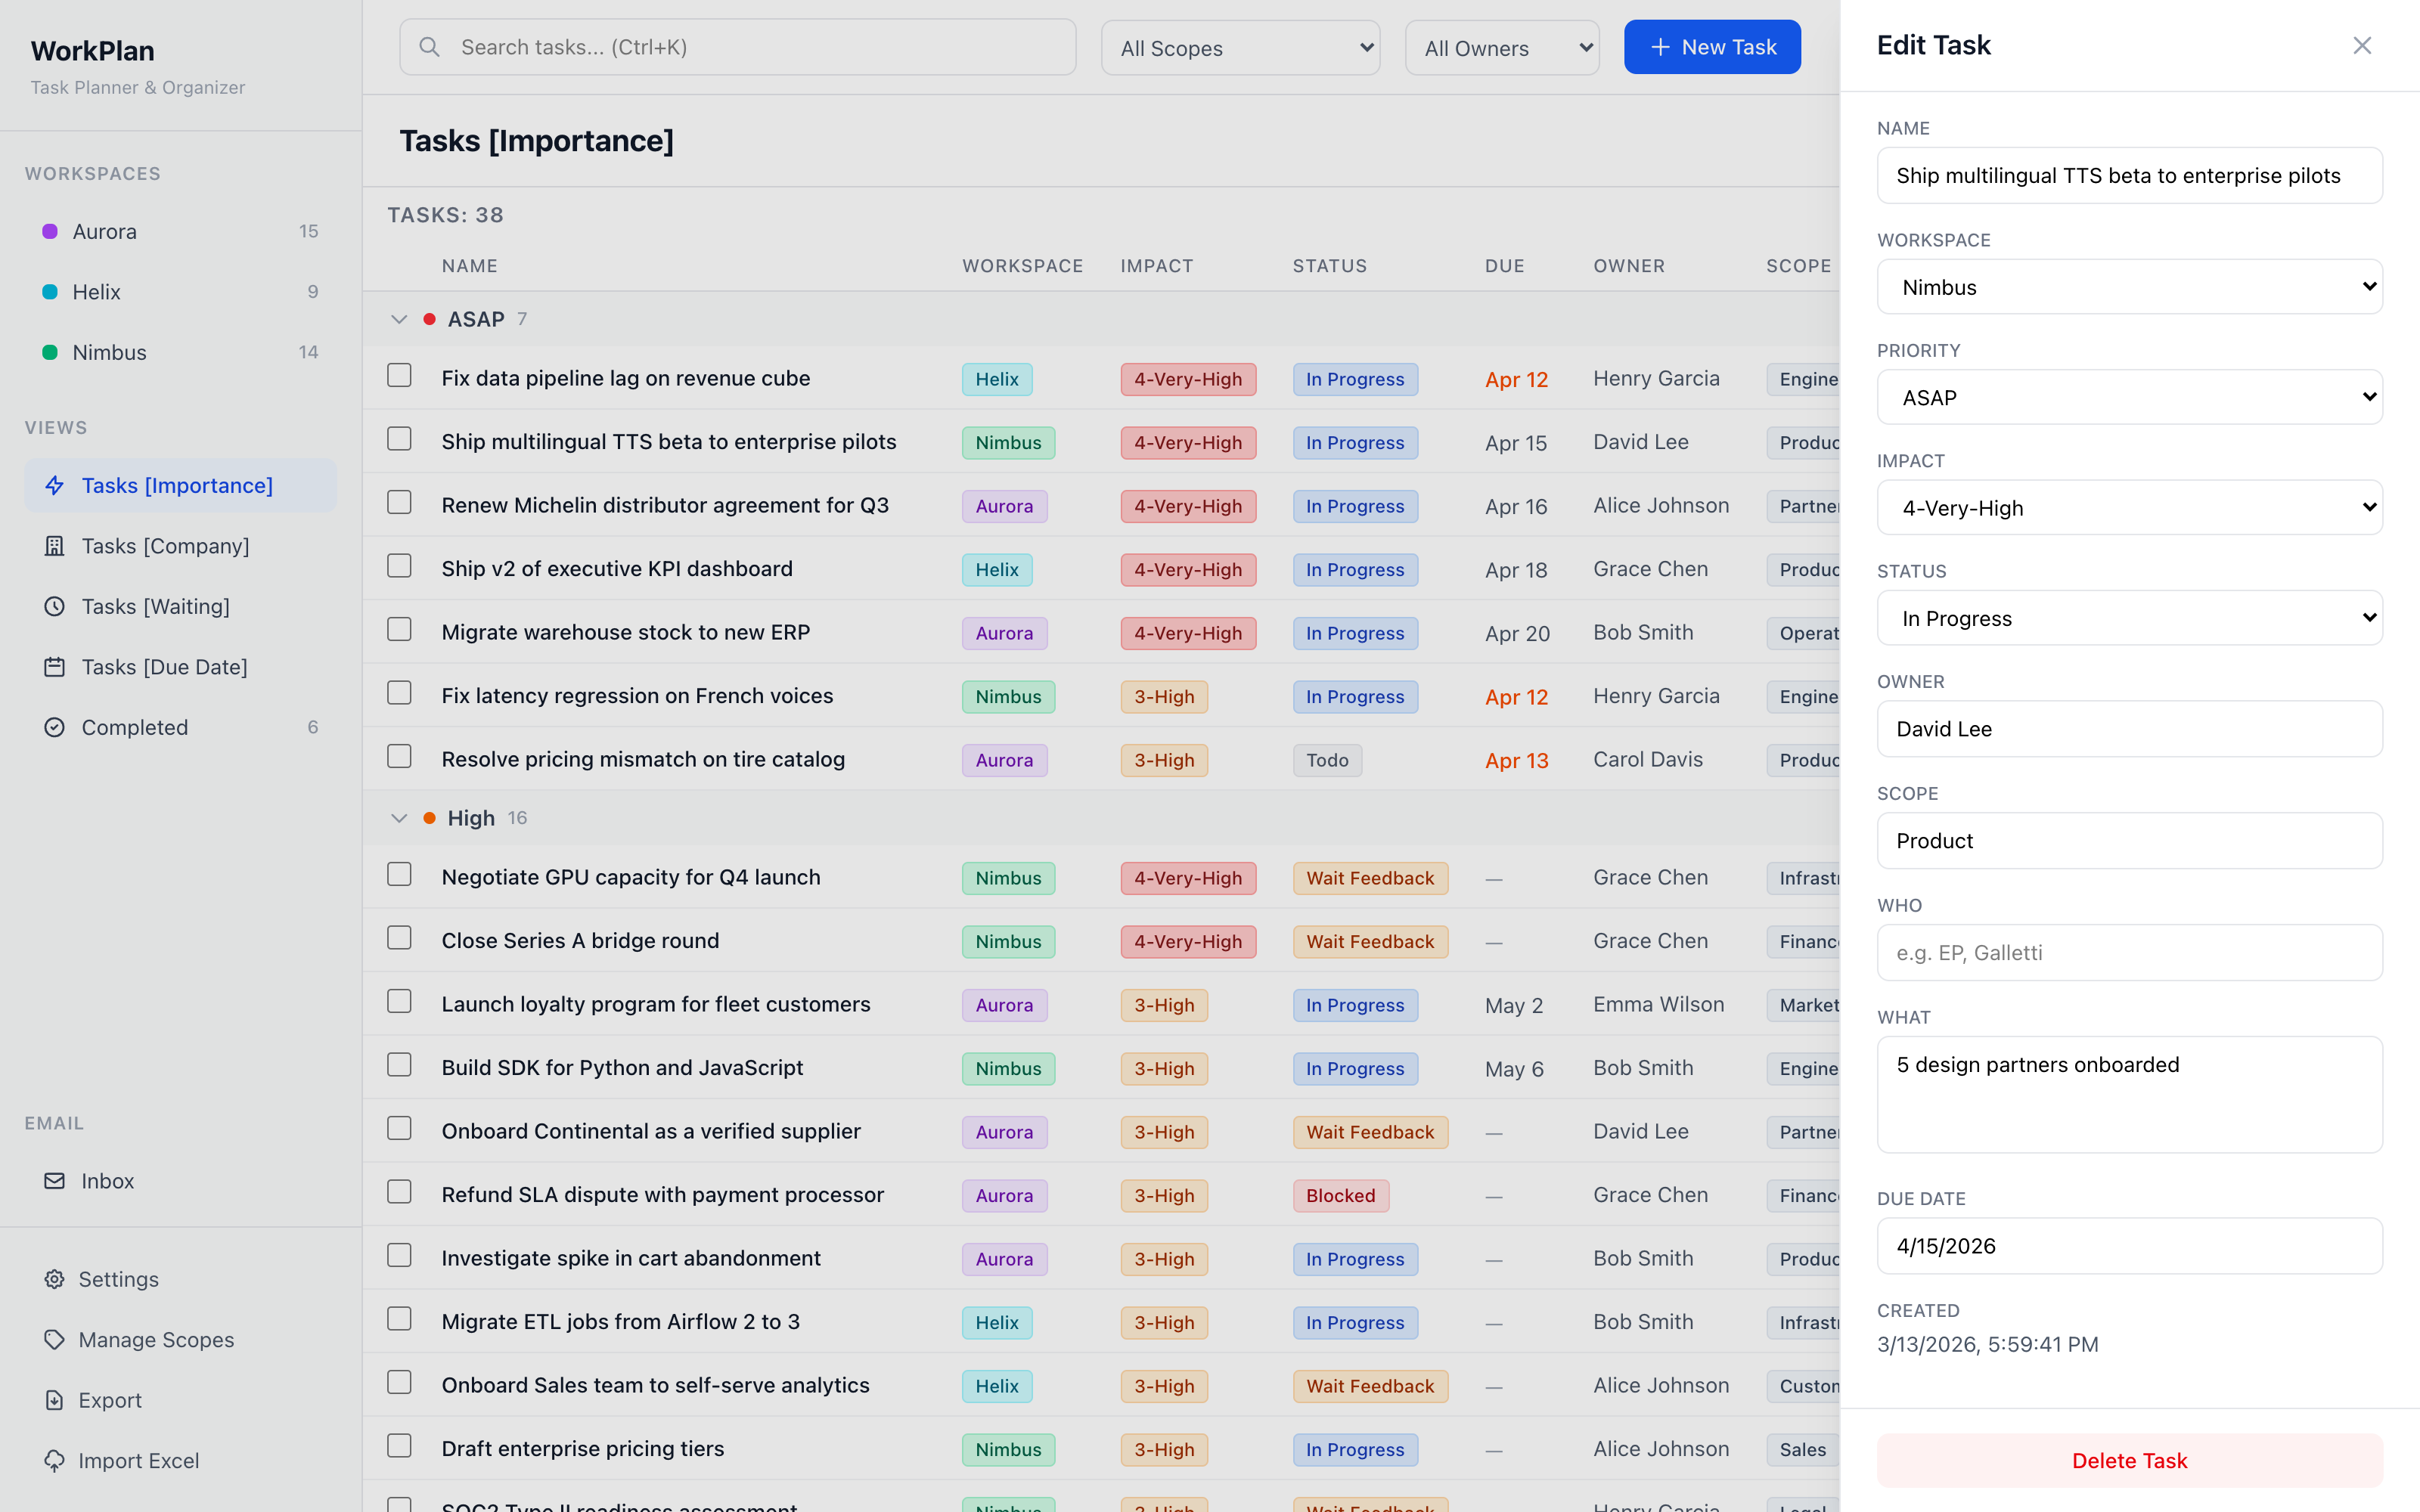
Task: Click the New Task button
Action: click(1712, 47)
